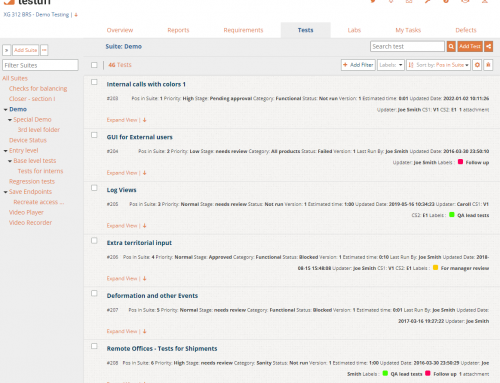Select Recreate access suite

point(39,202)
